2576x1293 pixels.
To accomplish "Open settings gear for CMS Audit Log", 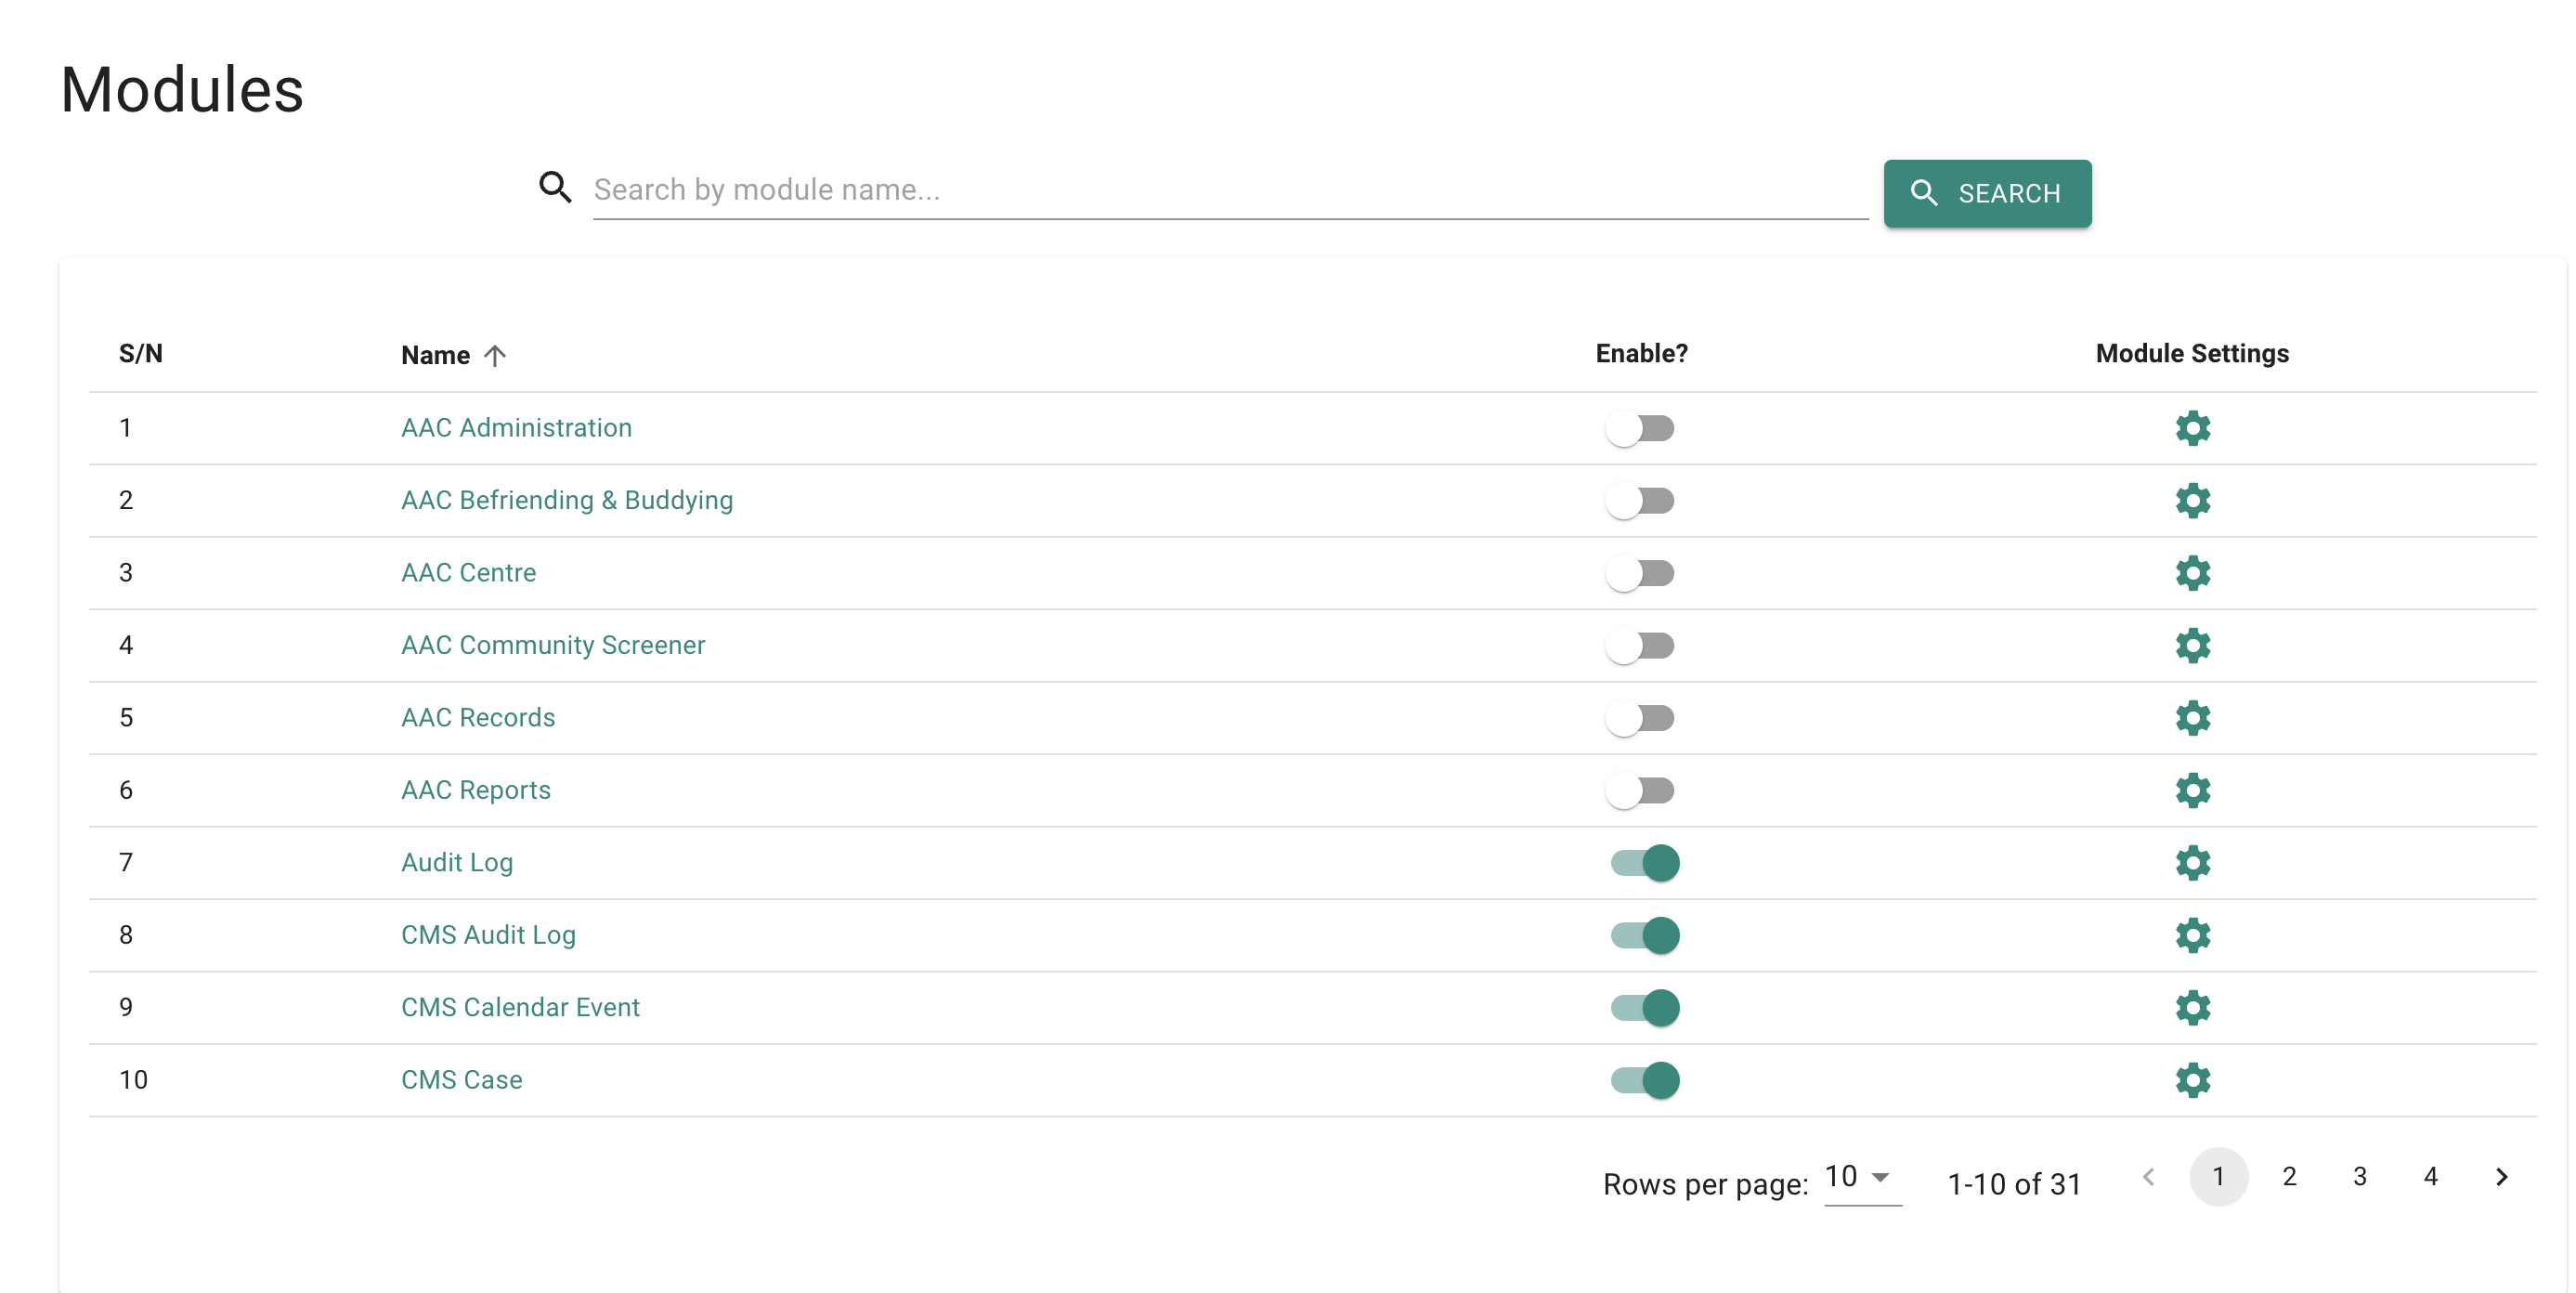I will (2192, 935).
